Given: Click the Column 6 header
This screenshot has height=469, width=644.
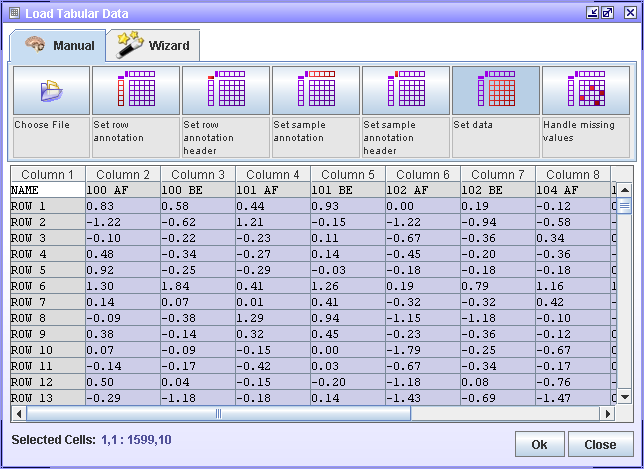Looking at the screenshot, I should click(423, 175).
